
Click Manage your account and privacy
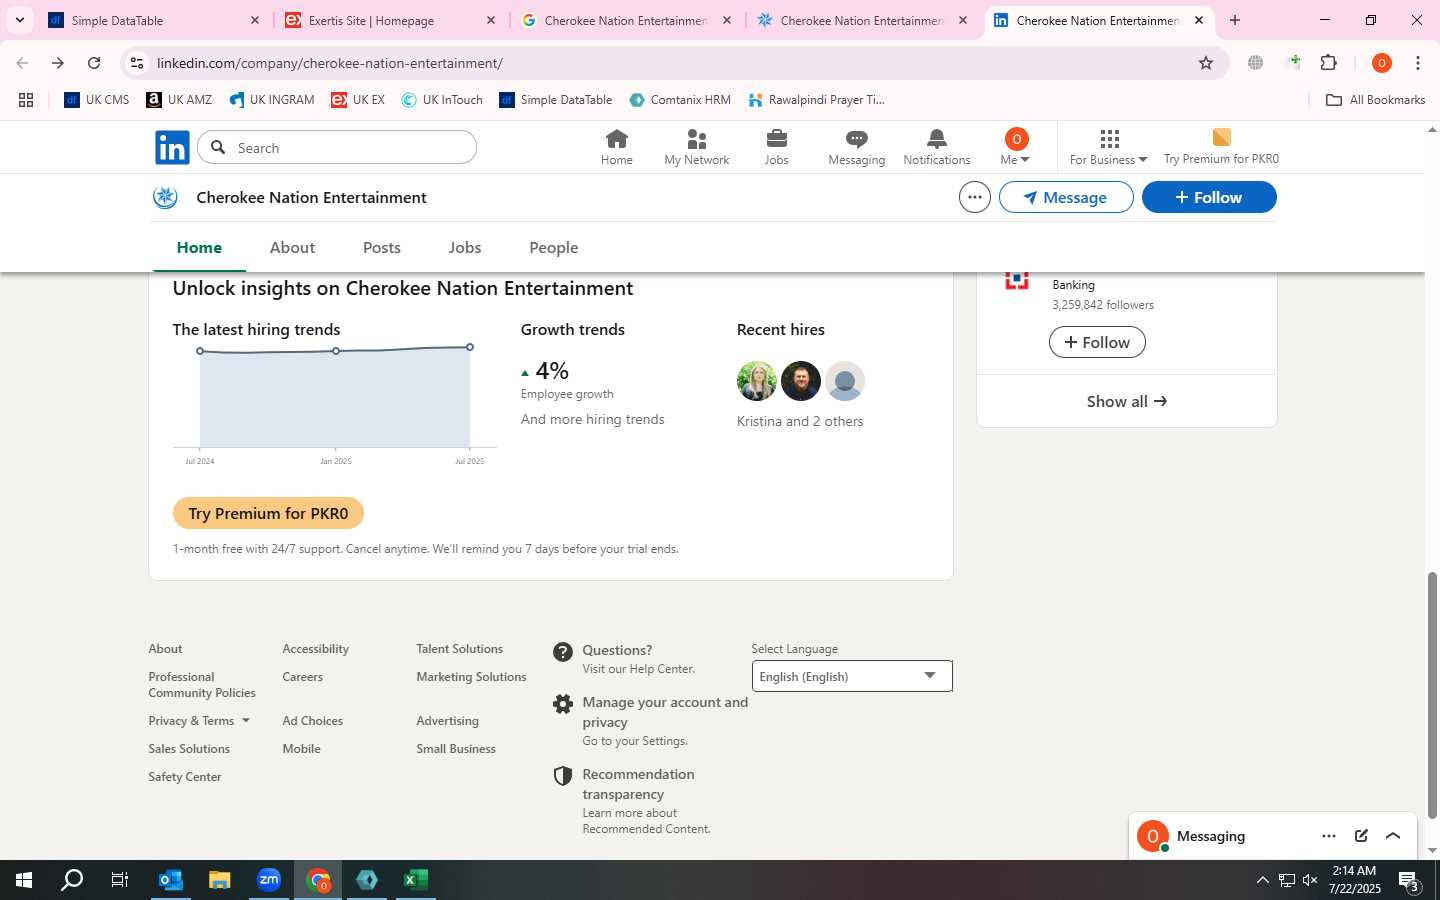[665, 712]
